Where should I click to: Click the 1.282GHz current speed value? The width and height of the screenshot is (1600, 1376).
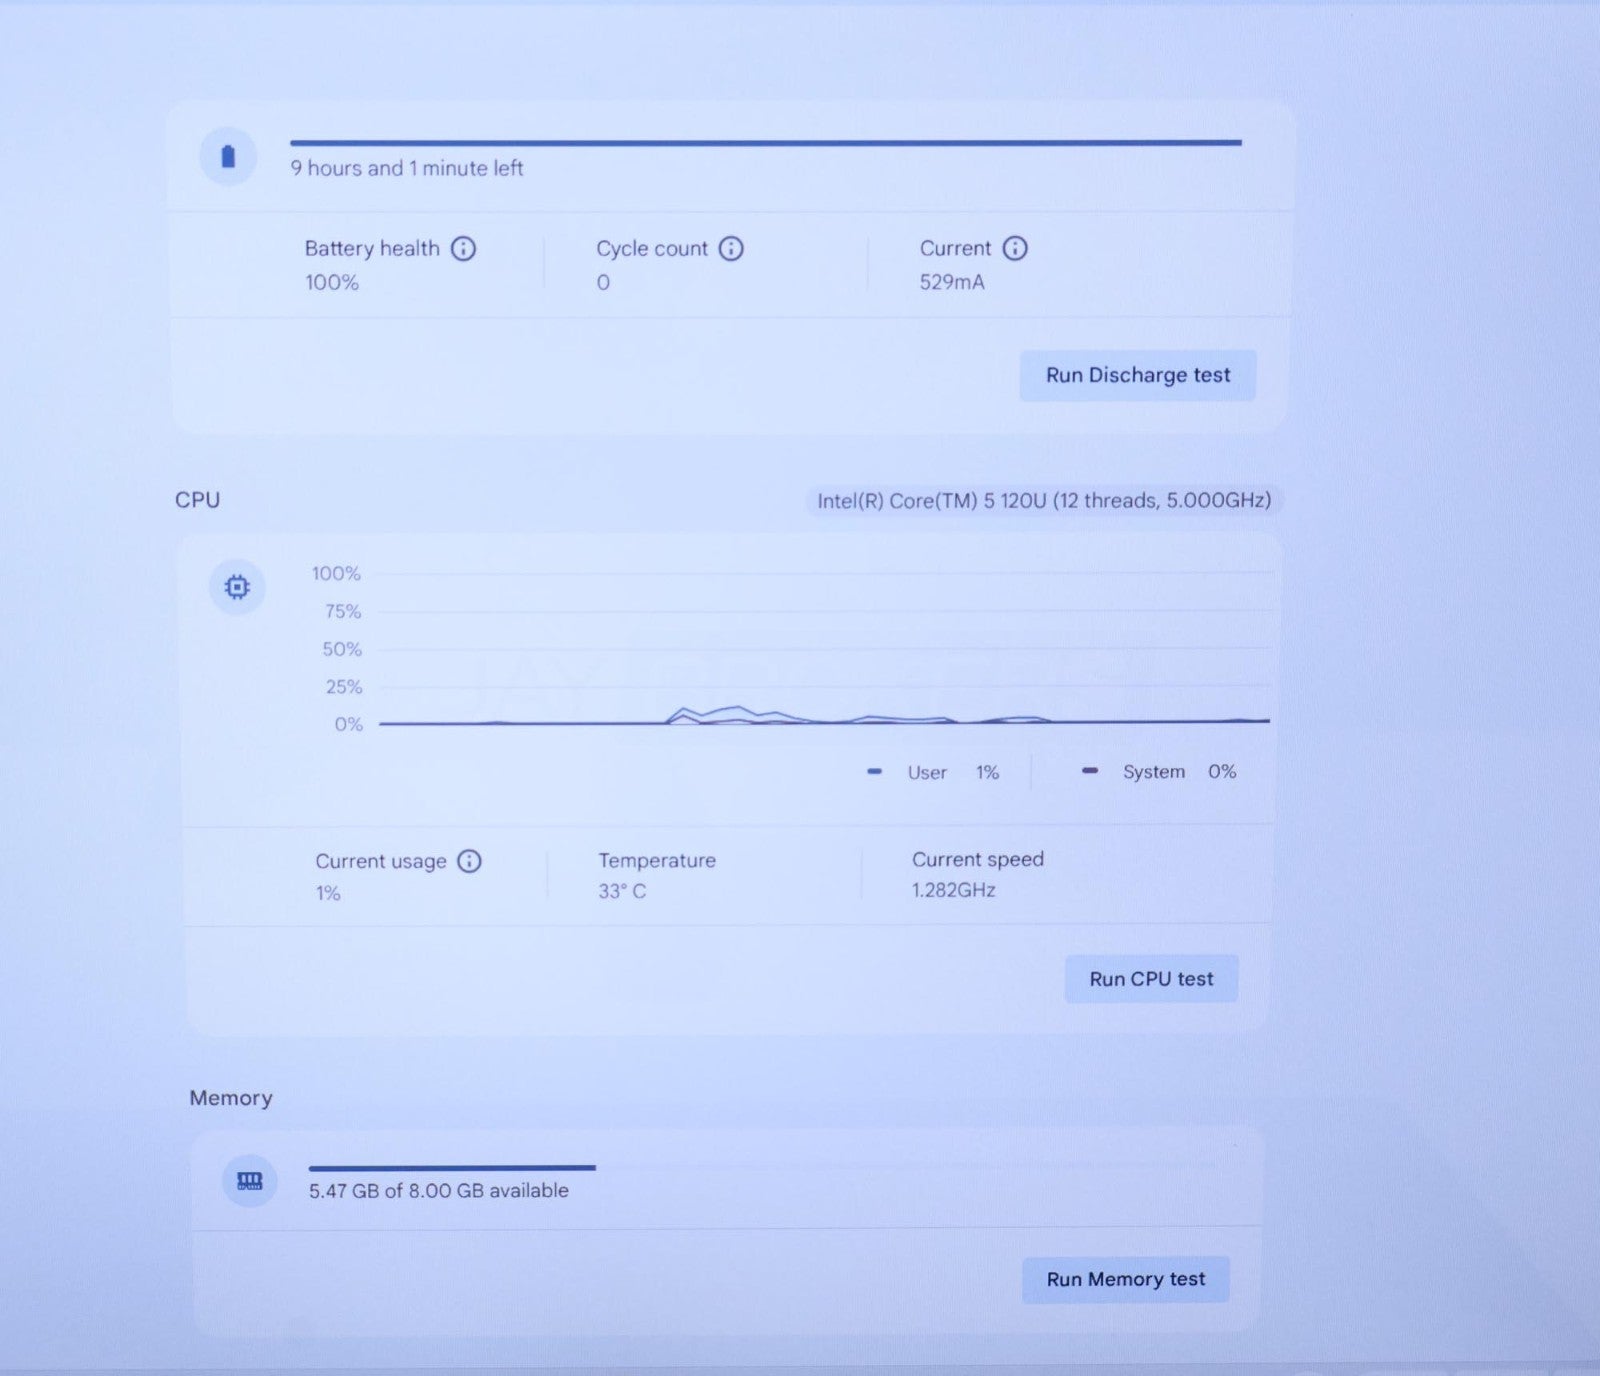click(x=953, y=890)
